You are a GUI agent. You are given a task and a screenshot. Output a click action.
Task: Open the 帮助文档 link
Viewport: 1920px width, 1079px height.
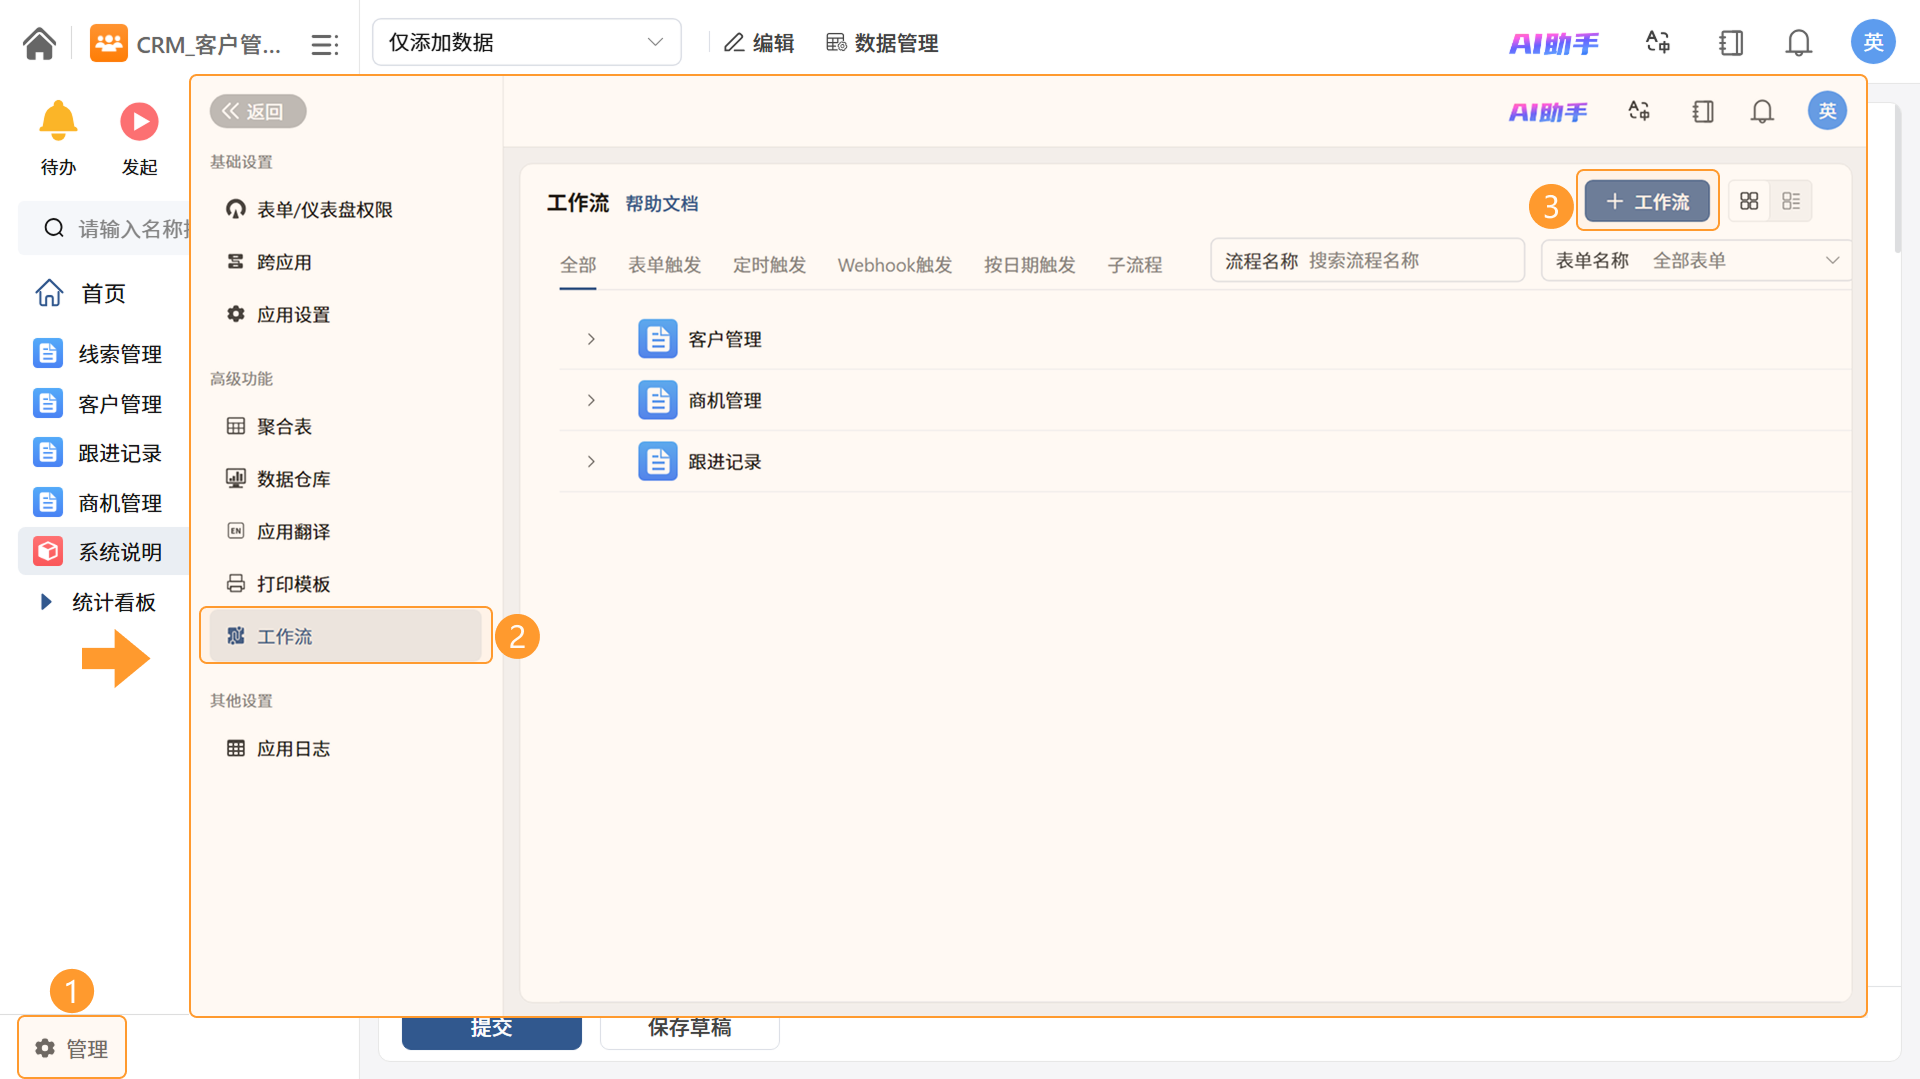[661, 203]
